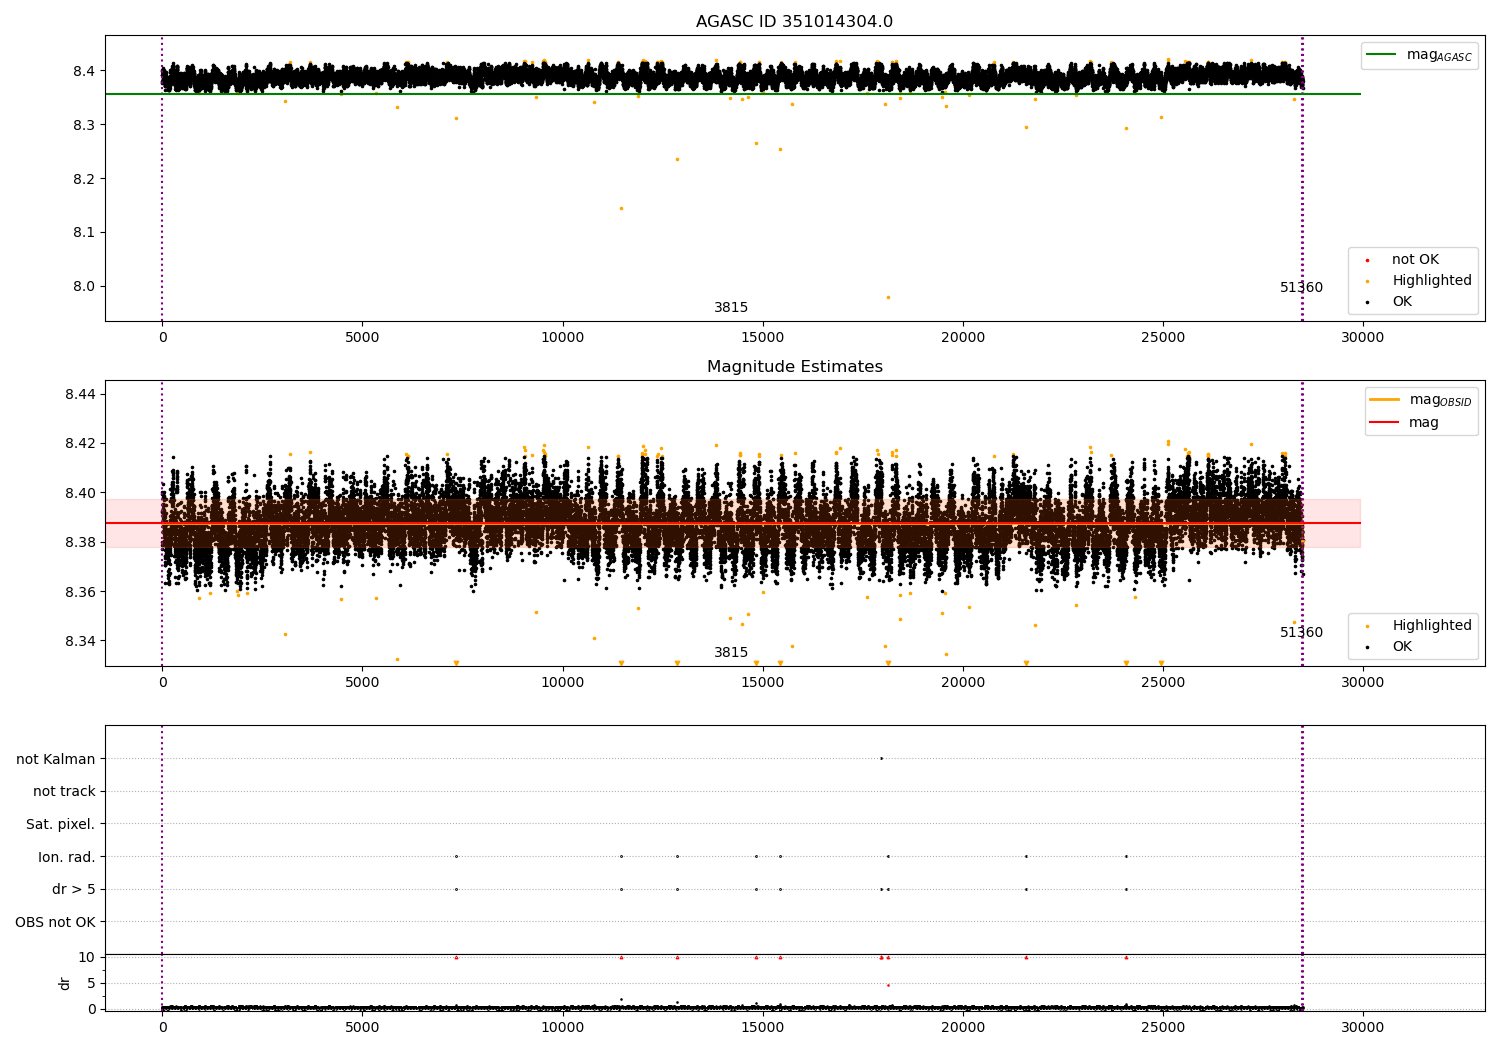Screen dimensions: 1500x1050
Task: Click the 8.4 y-axis tick in top plot
Action: [x=84, y=71]
